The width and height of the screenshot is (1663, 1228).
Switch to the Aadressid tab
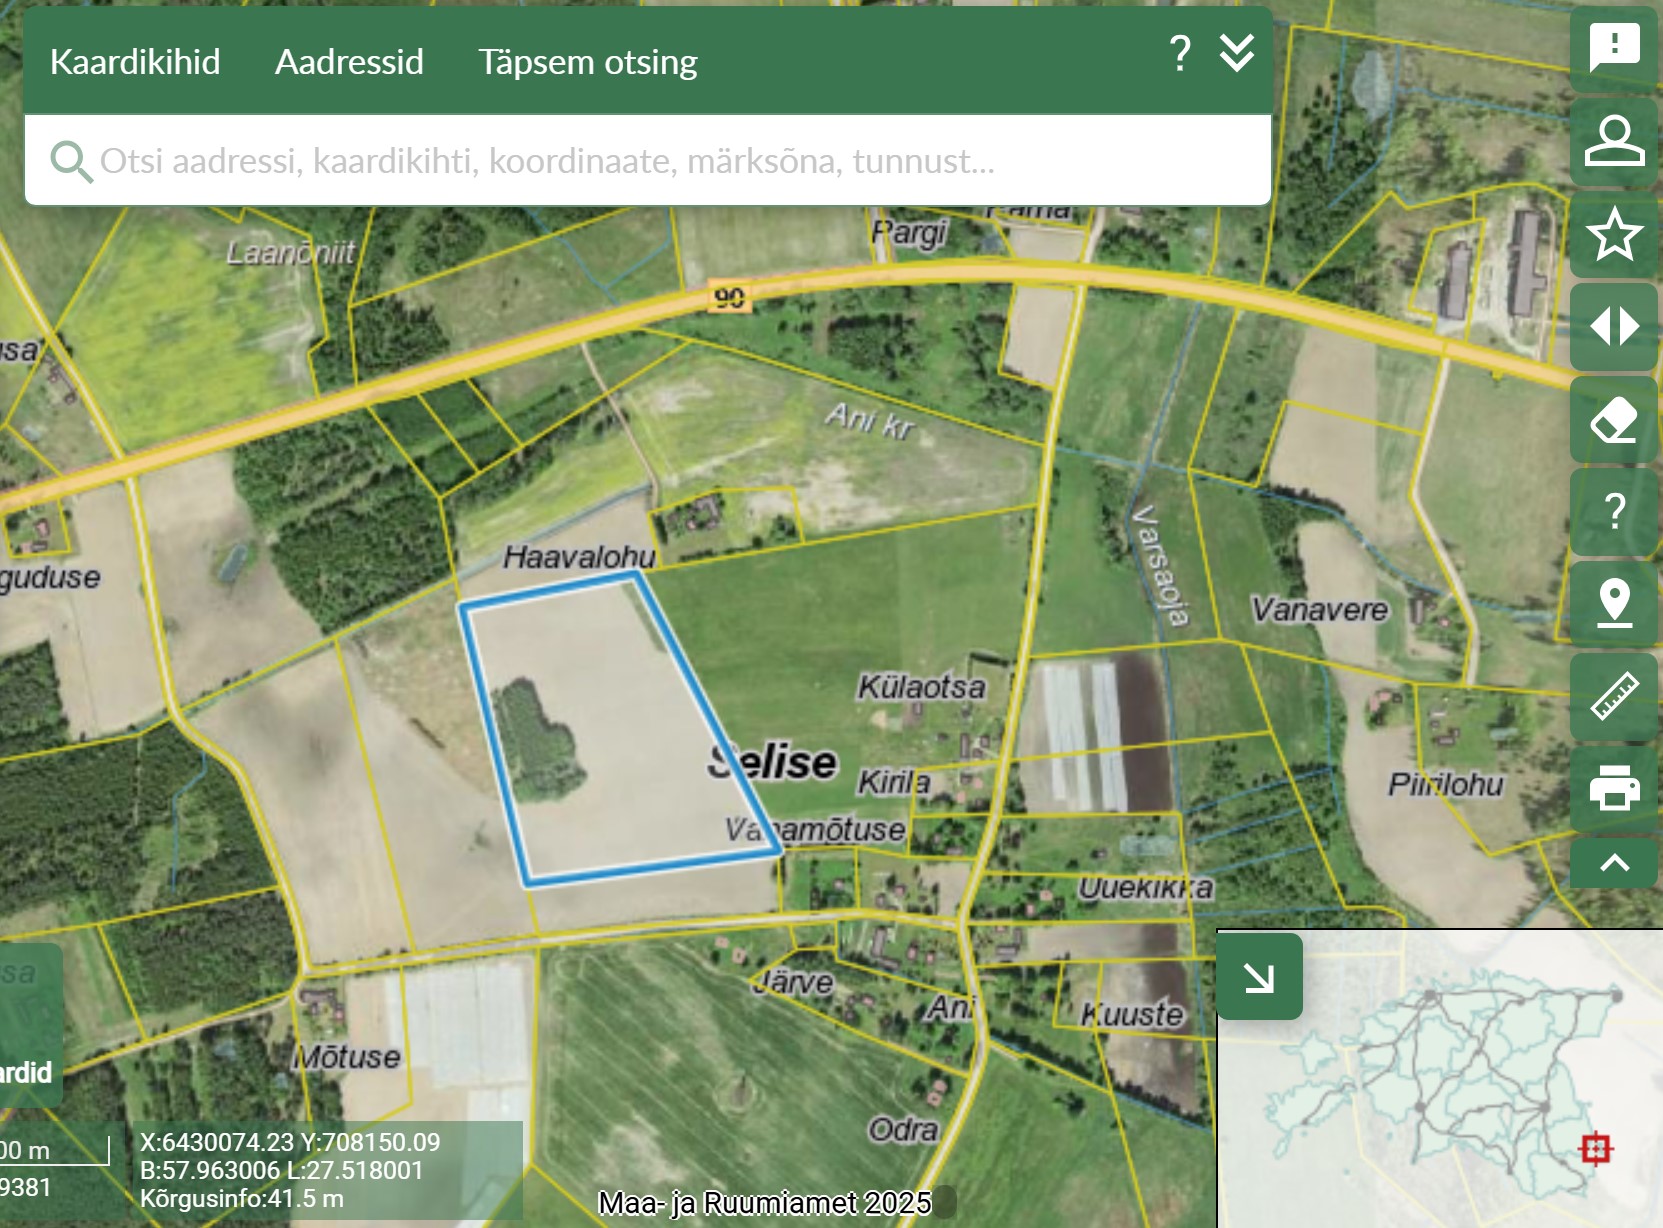(349, 62)
